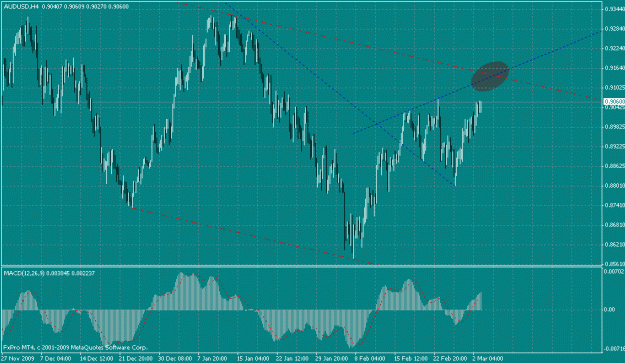Click the 0.9284 price axis value
The width and height of the screenshot is (625, 363).
click(616, 29)
